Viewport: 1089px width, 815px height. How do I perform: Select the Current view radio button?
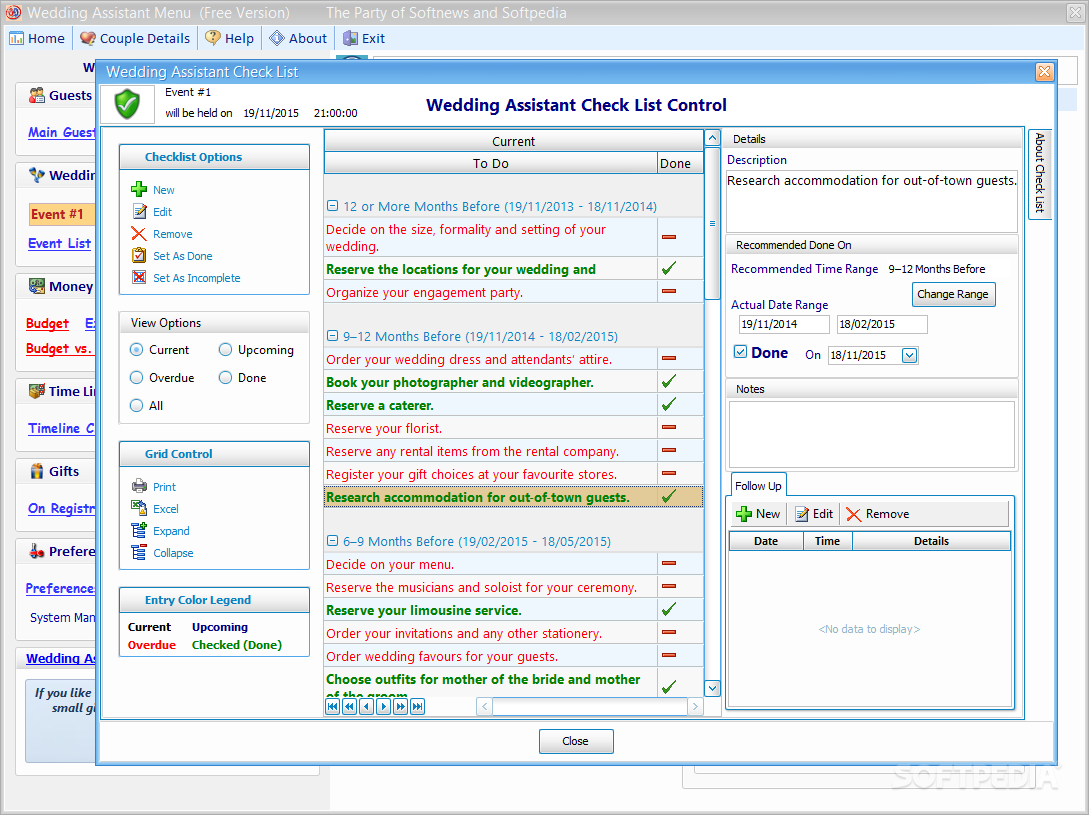[136, 349]
